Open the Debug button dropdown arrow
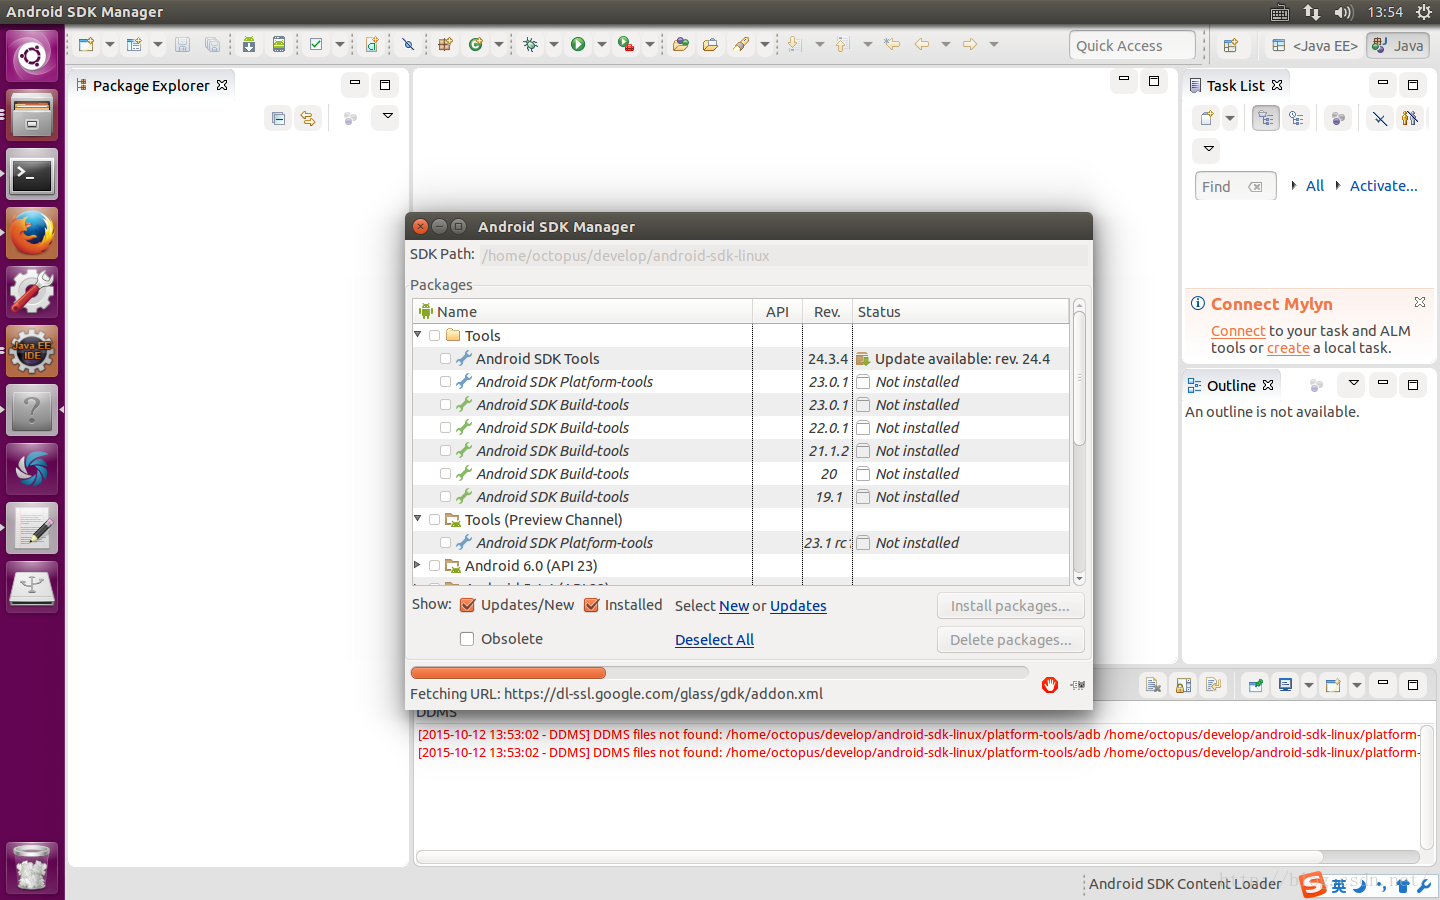The image size is (1440, 900). 554,44
